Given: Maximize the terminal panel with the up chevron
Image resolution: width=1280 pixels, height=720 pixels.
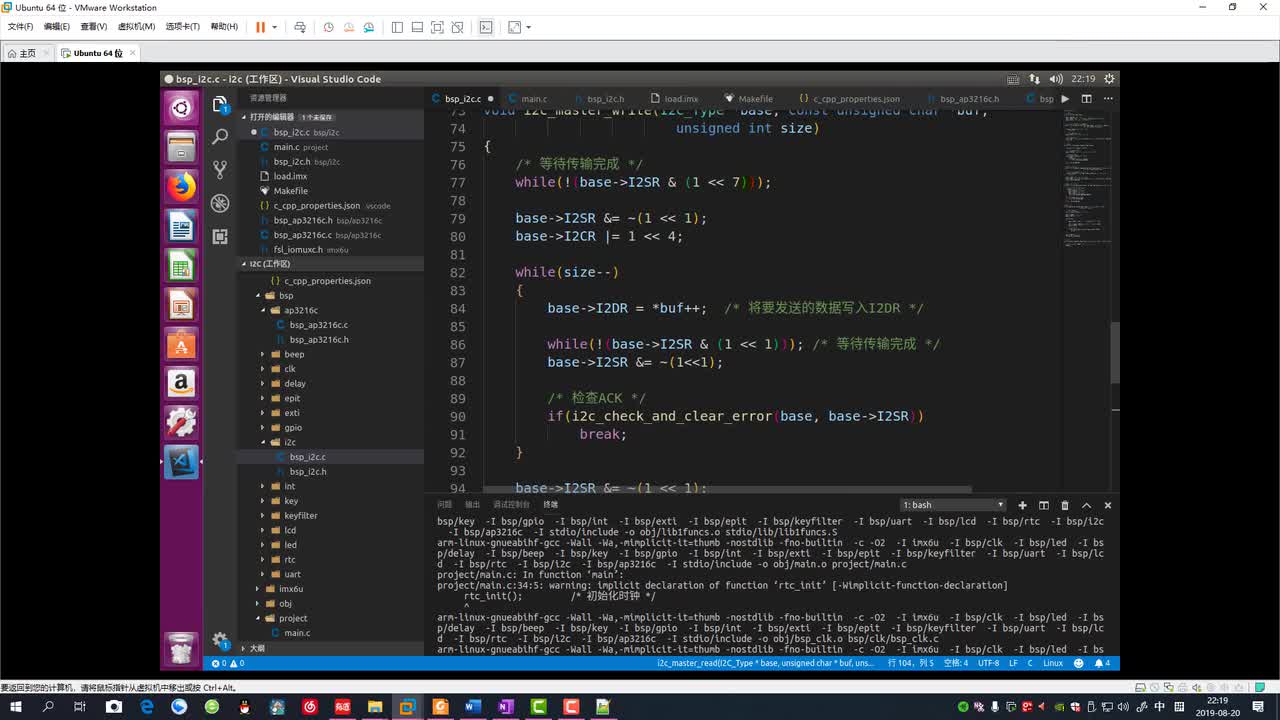Looking at the screenshot, I should pos(1086,505).
